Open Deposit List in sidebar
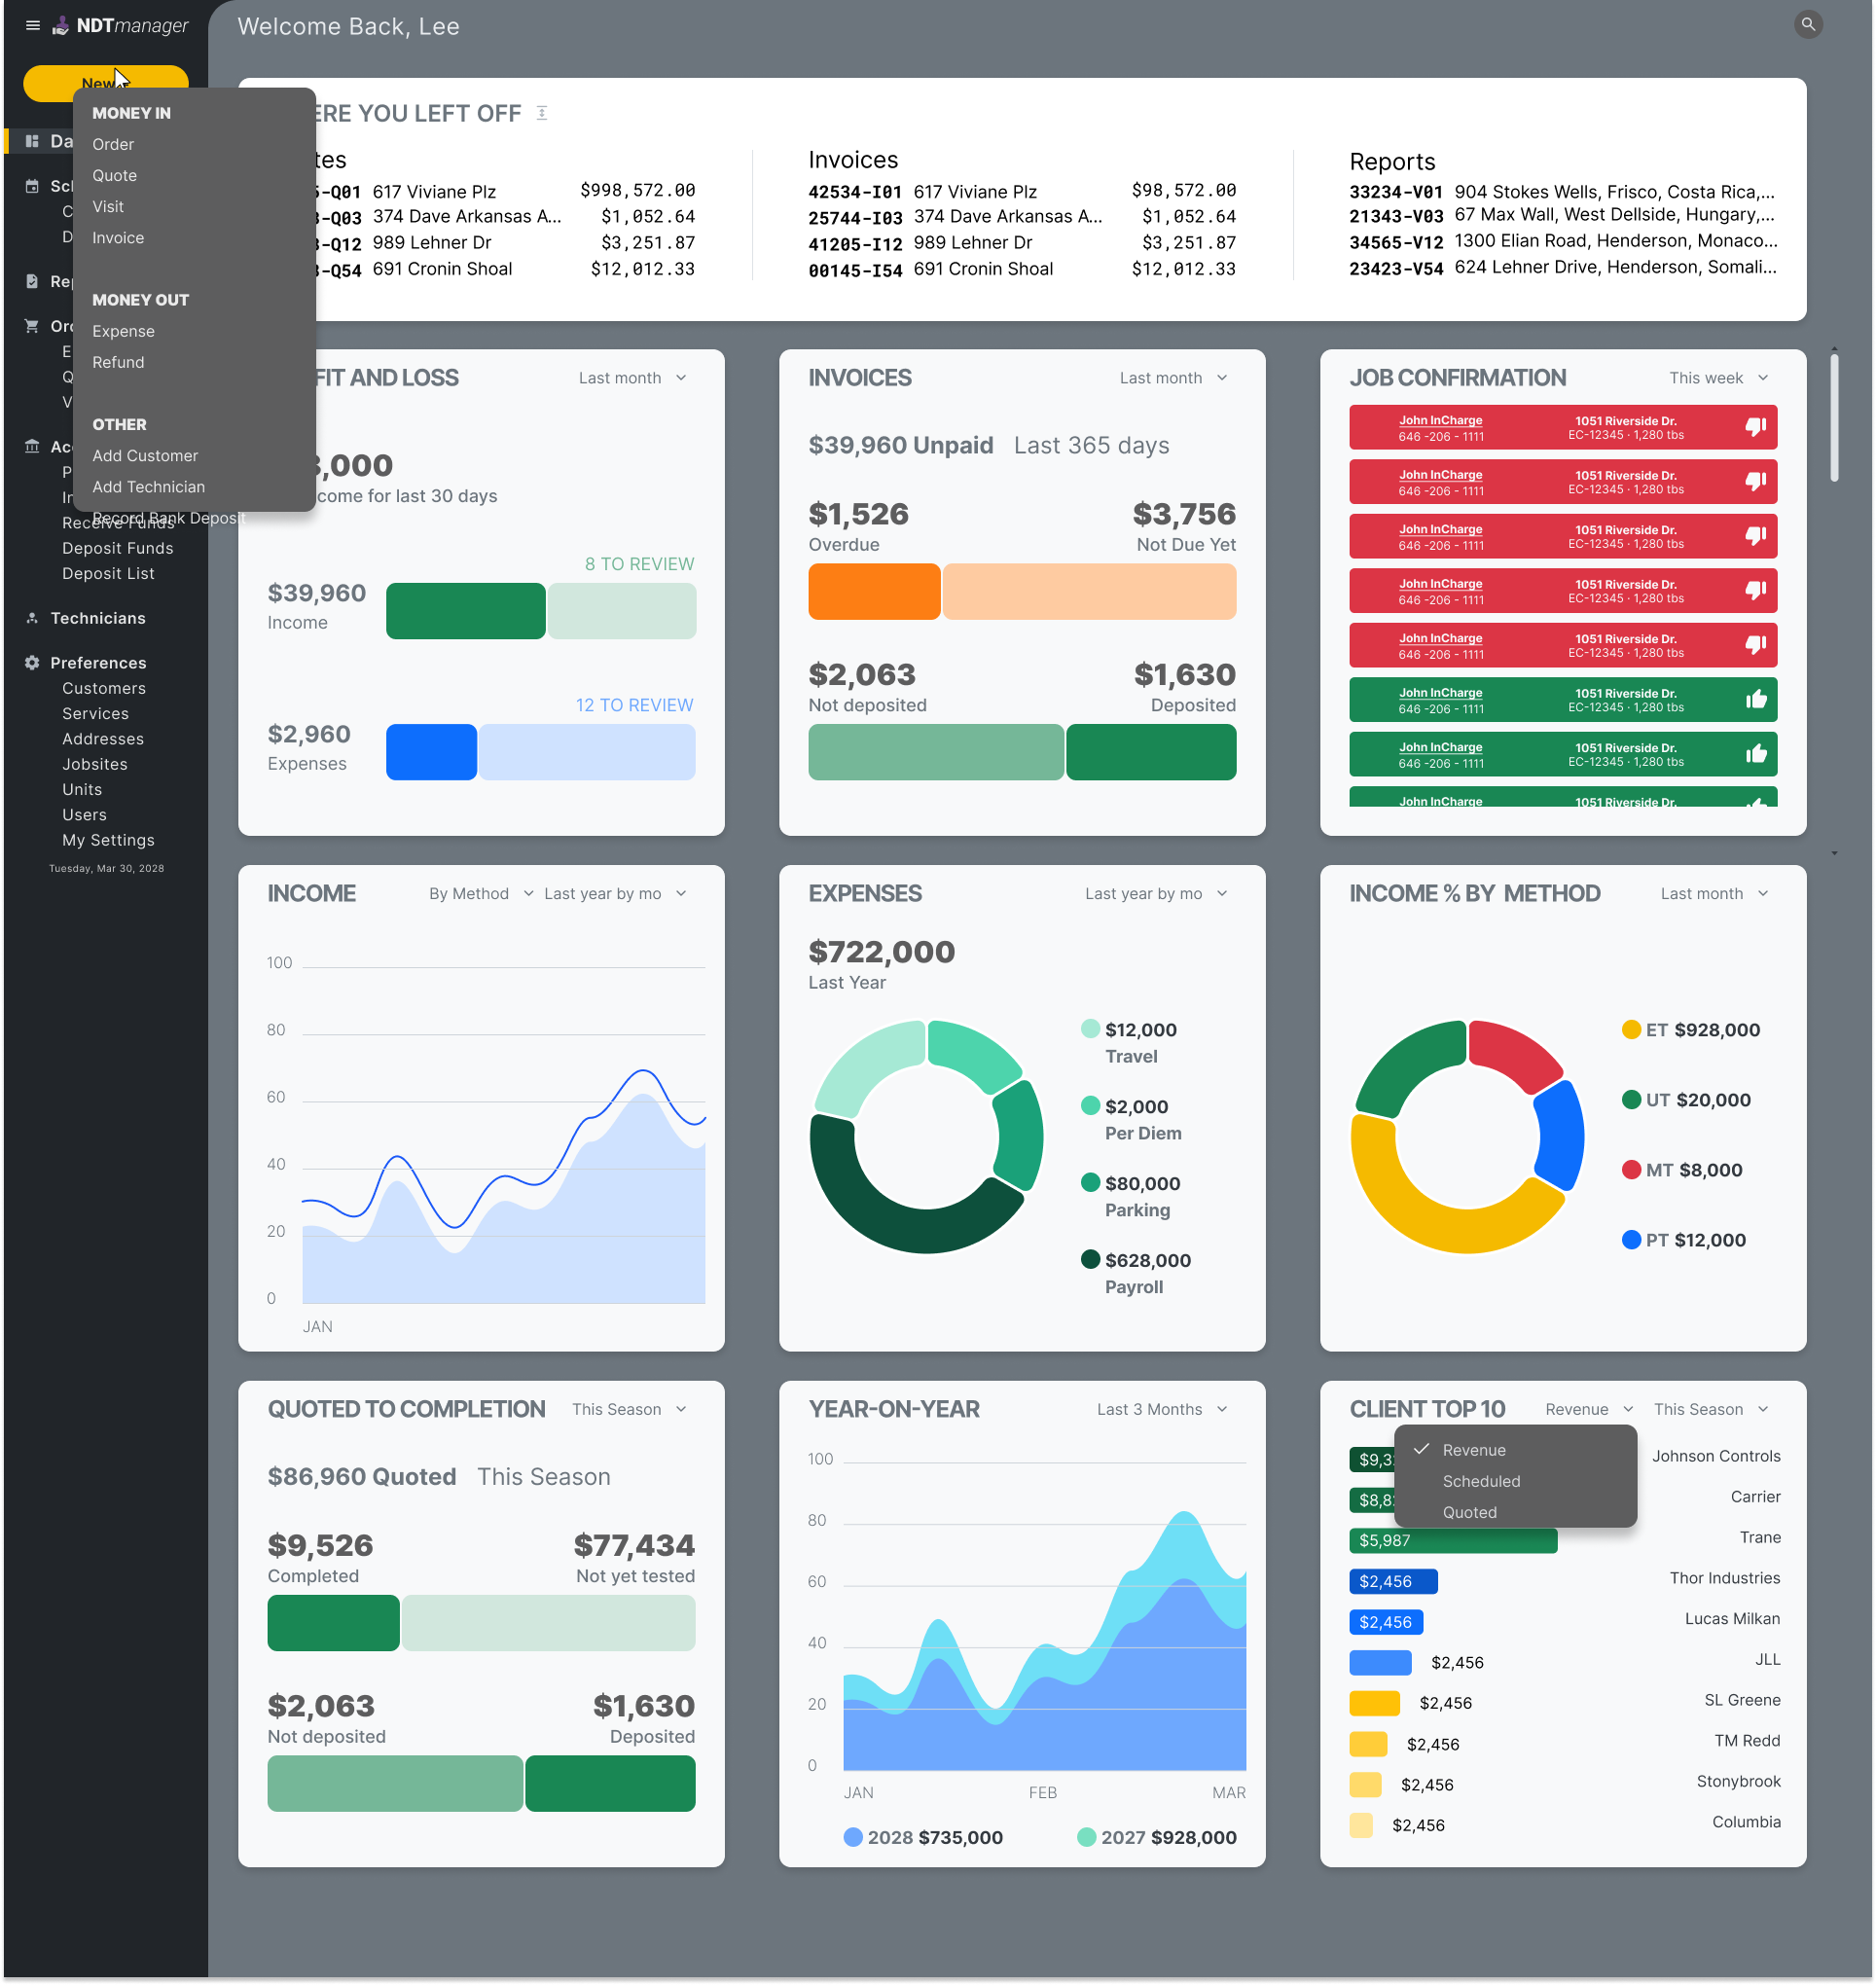Image resolution: width=1876 pixels, height=1985 pixels. 108,573
